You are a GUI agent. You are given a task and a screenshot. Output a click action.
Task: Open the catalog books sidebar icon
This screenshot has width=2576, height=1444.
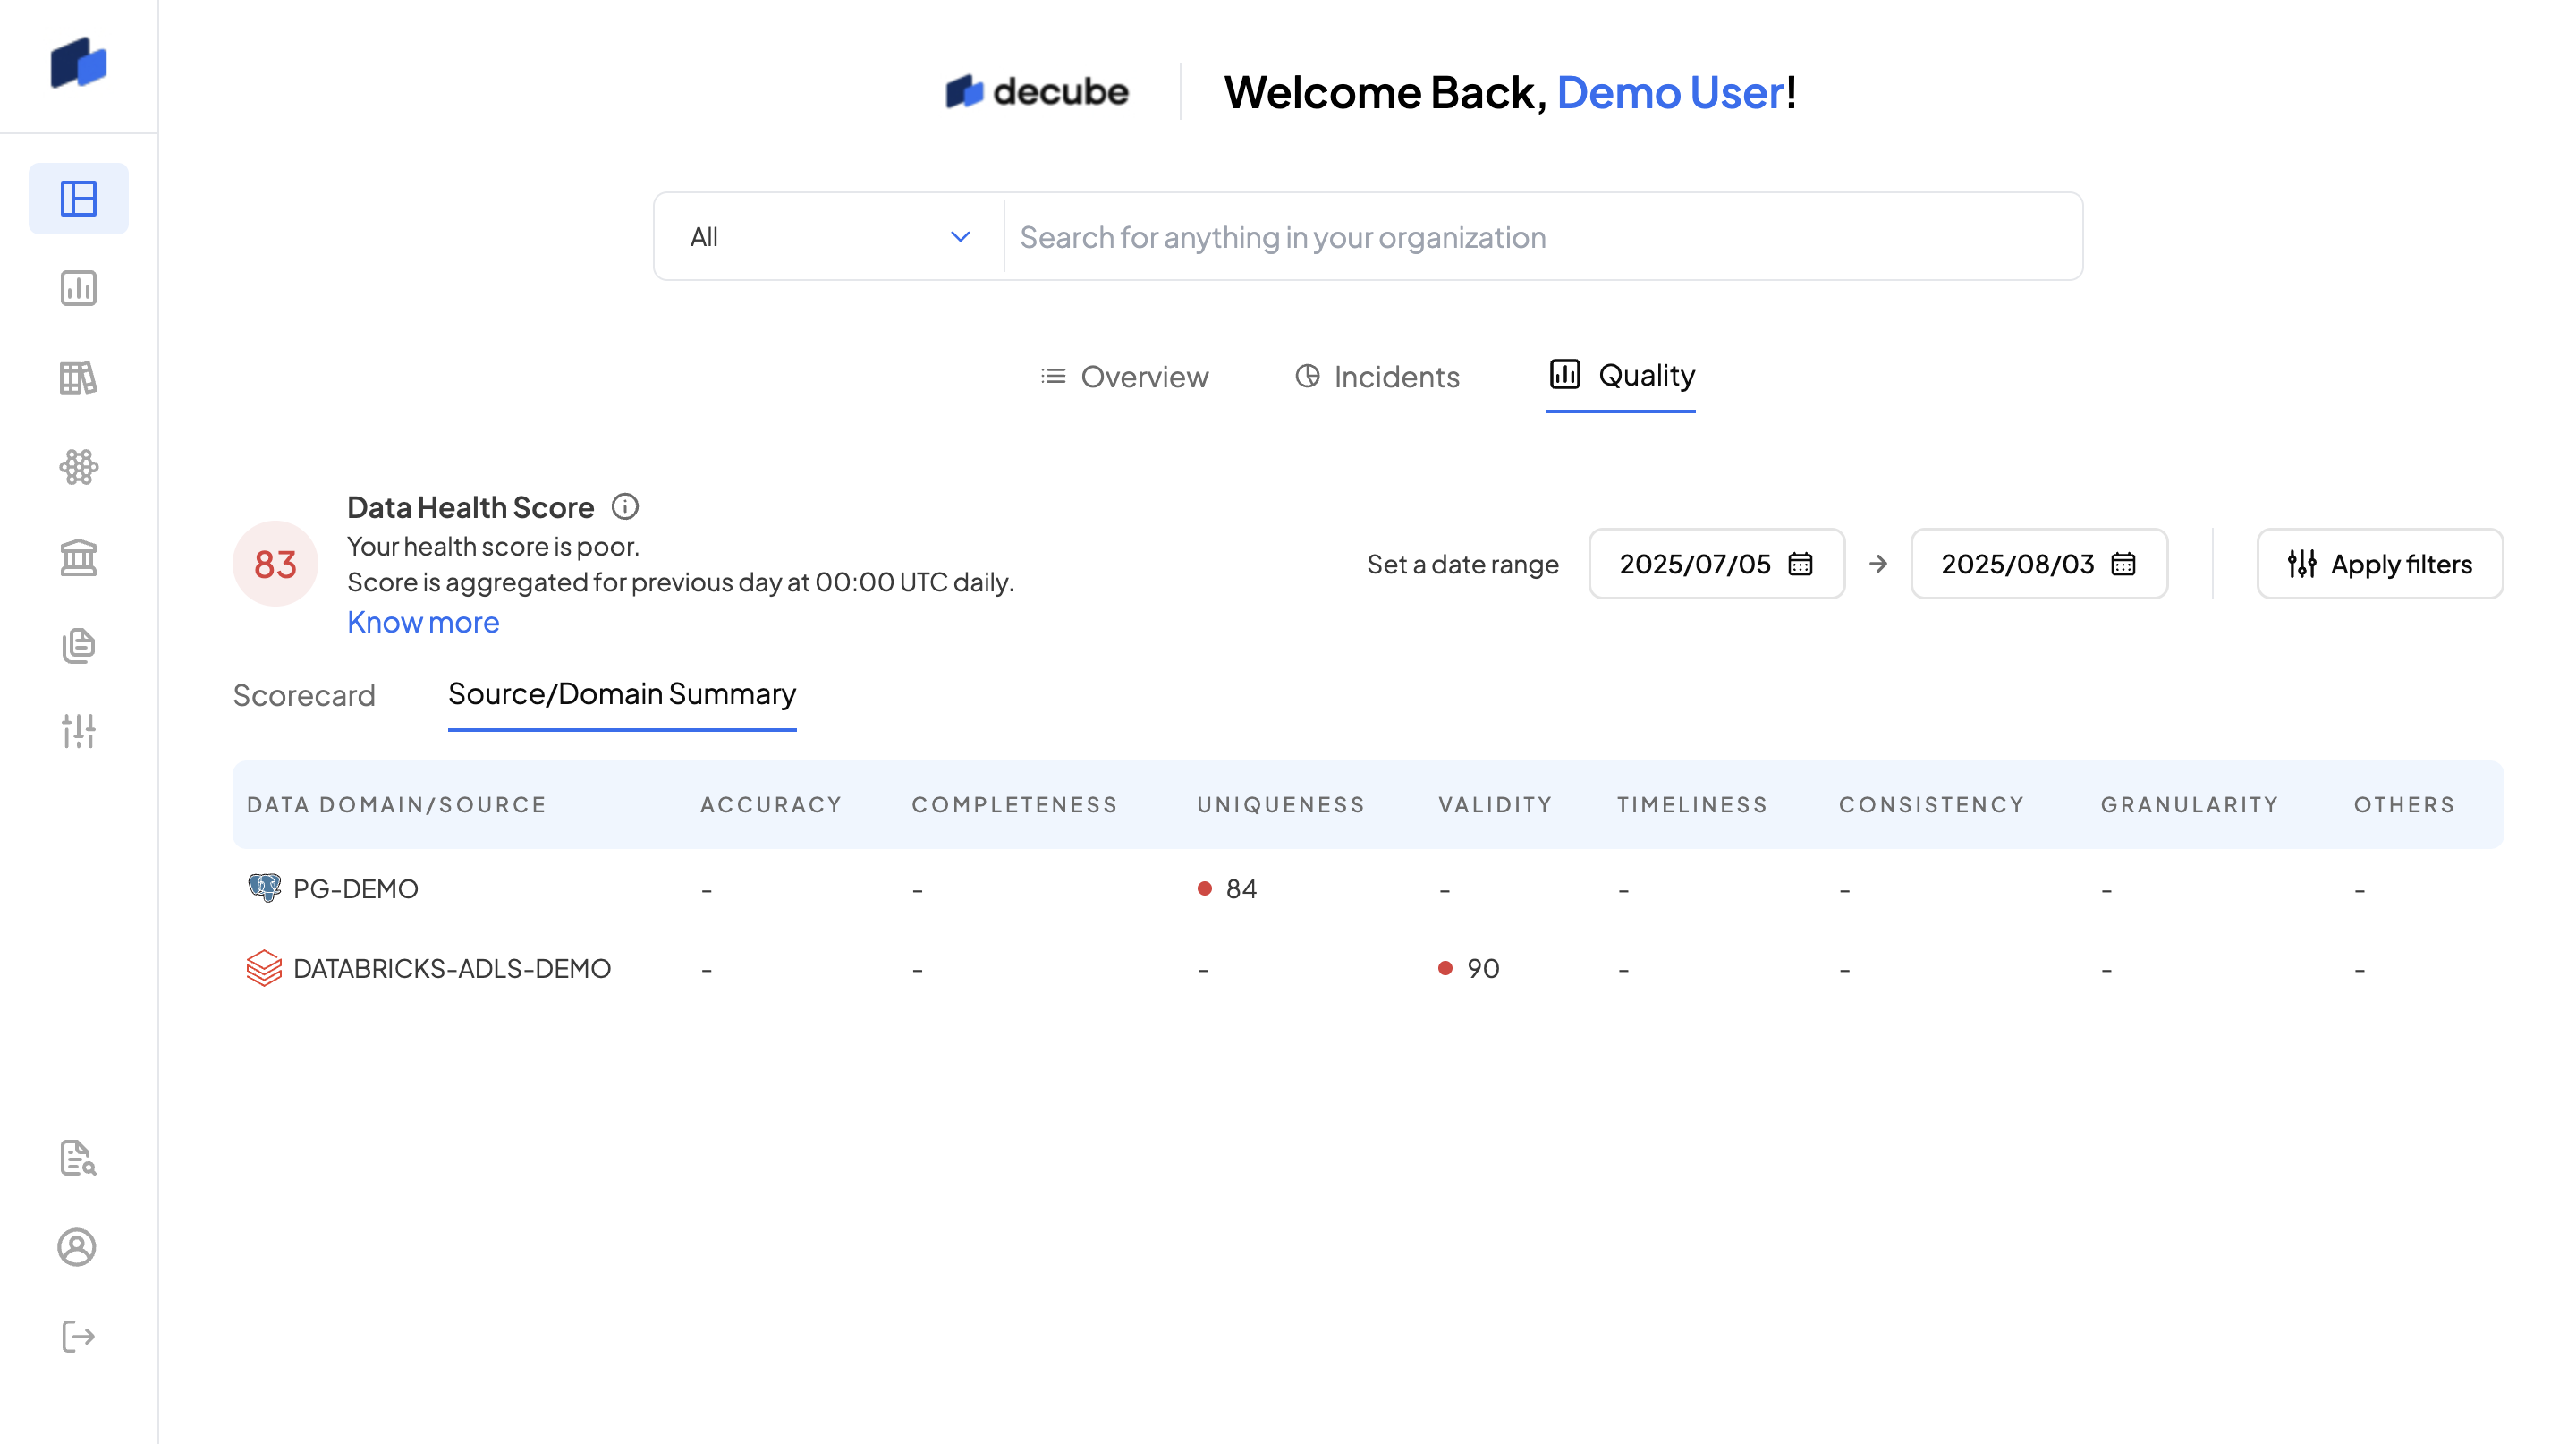coord(78,378)
